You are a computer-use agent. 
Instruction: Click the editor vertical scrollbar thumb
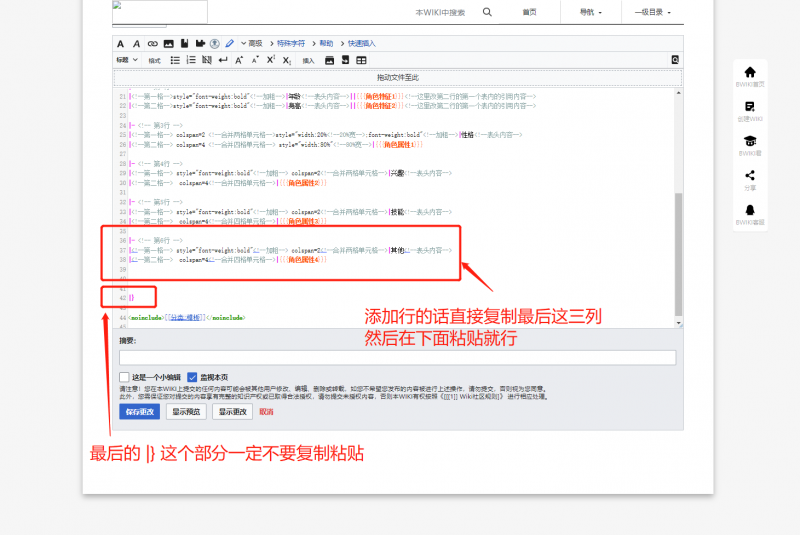tap(678, 254)
